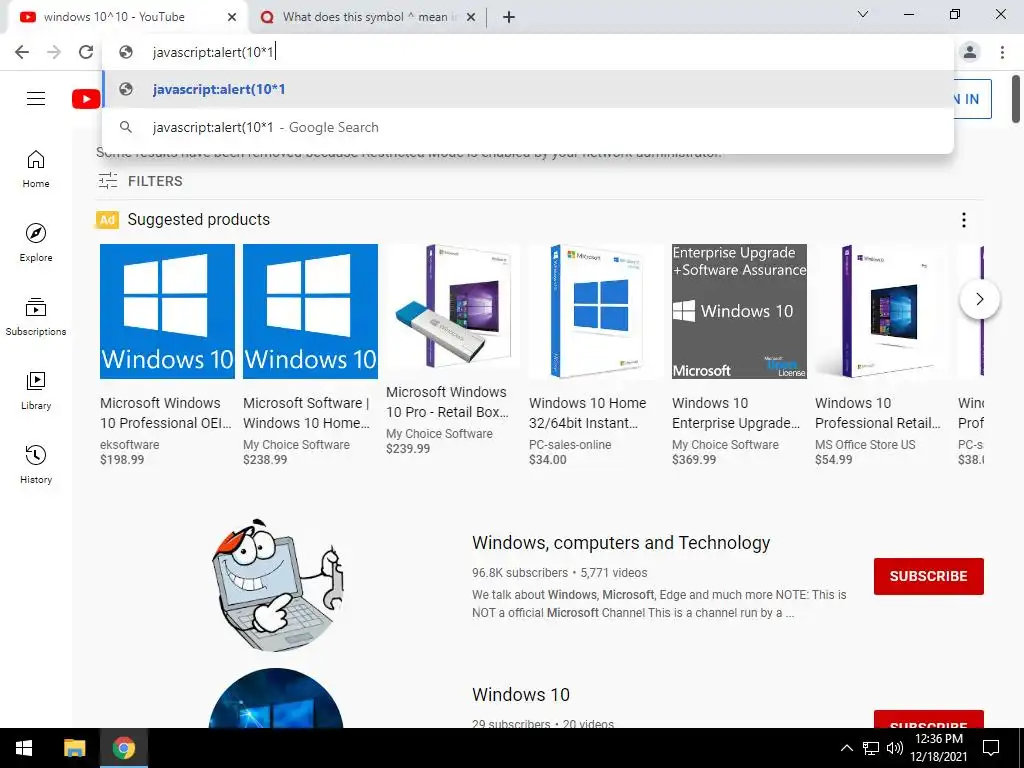Click the $239.99 price
The width and height of the screenshot is (1024, 768).
[x=408, y=449]
